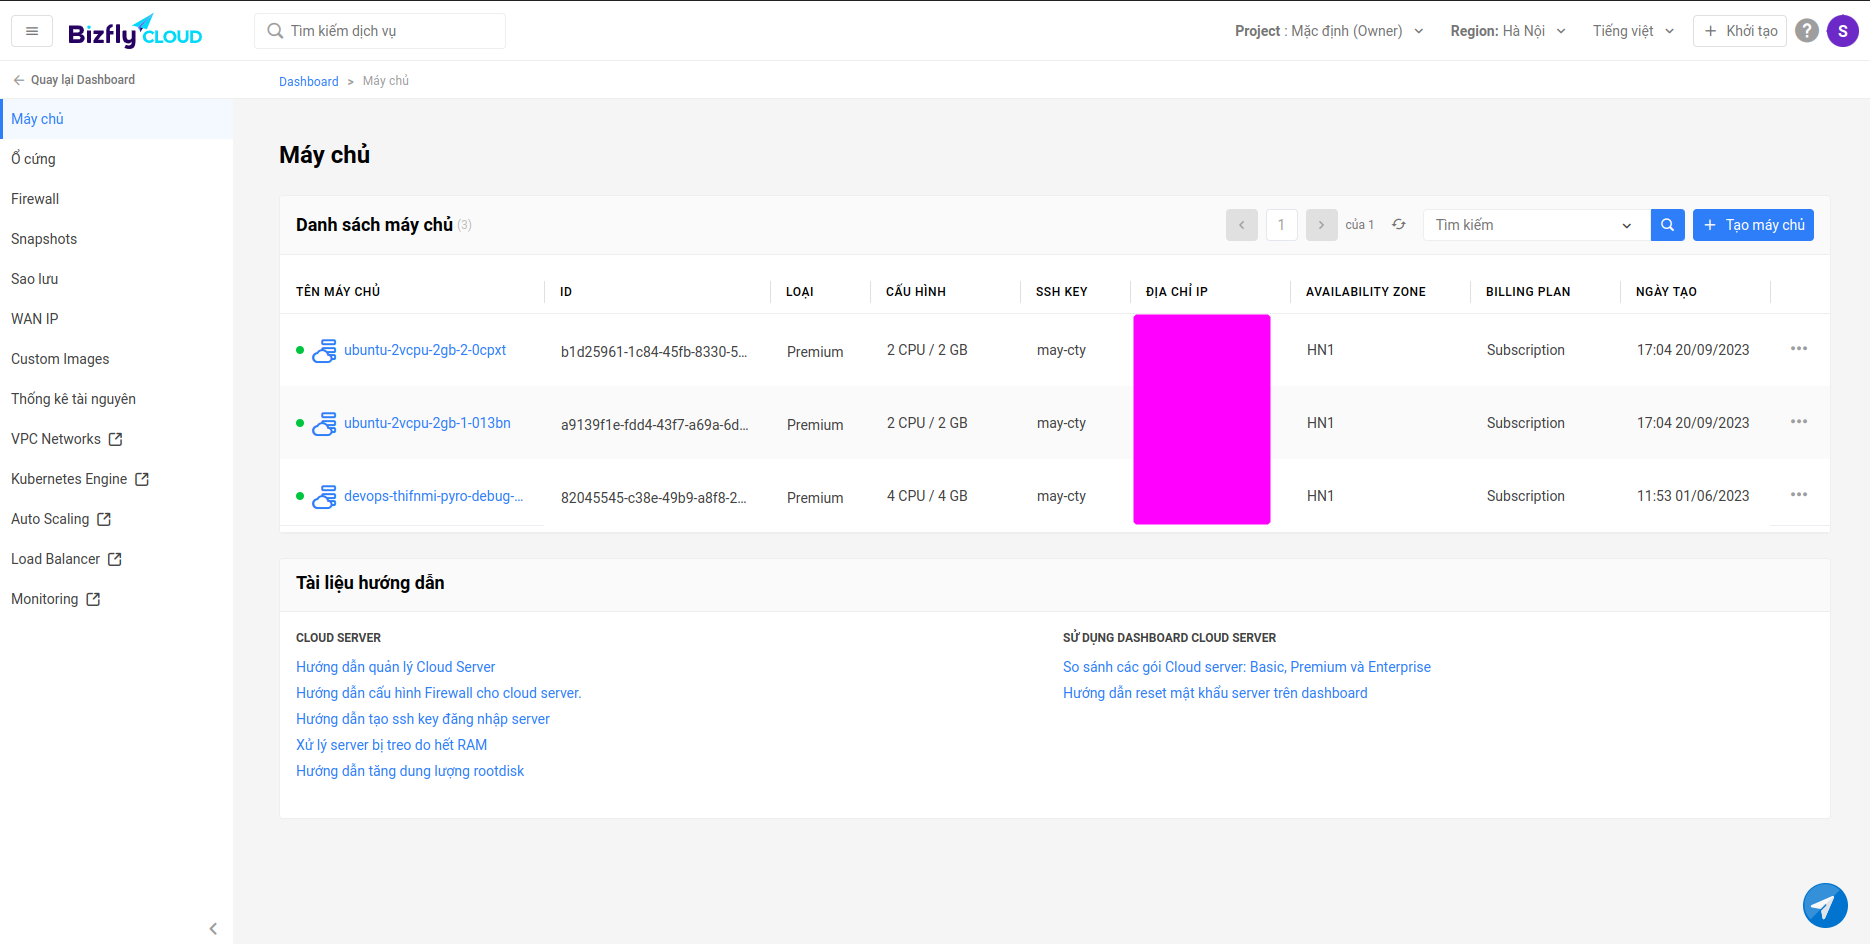Select Firewall in the sidebar
The width and height of the screenshot is (1870, 944).
point(35,199)
